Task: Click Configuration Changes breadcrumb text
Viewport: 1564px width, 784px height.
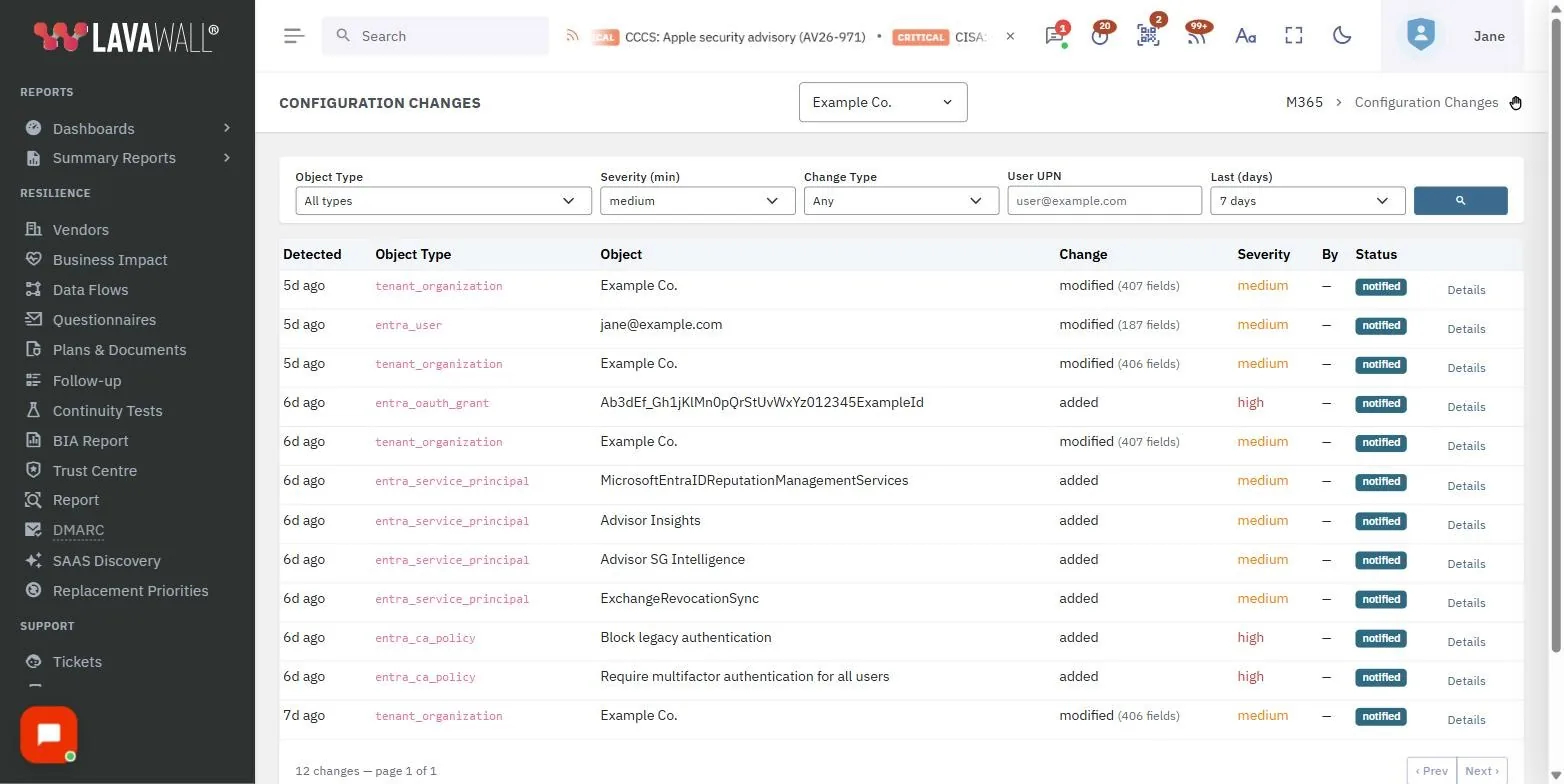Action: tap(1426, 102)
